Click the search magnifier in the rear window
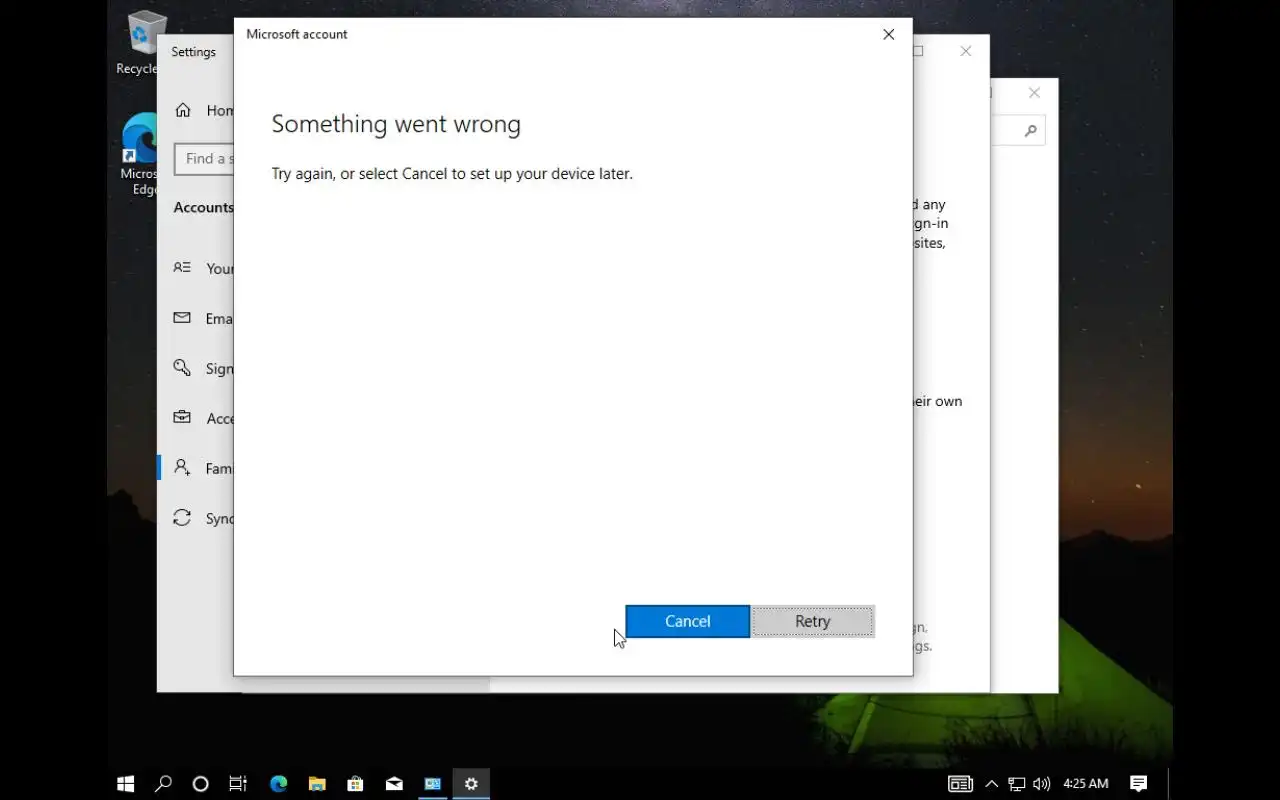Viewport: 1280px width, 800px height. [x=1031, y=131]
